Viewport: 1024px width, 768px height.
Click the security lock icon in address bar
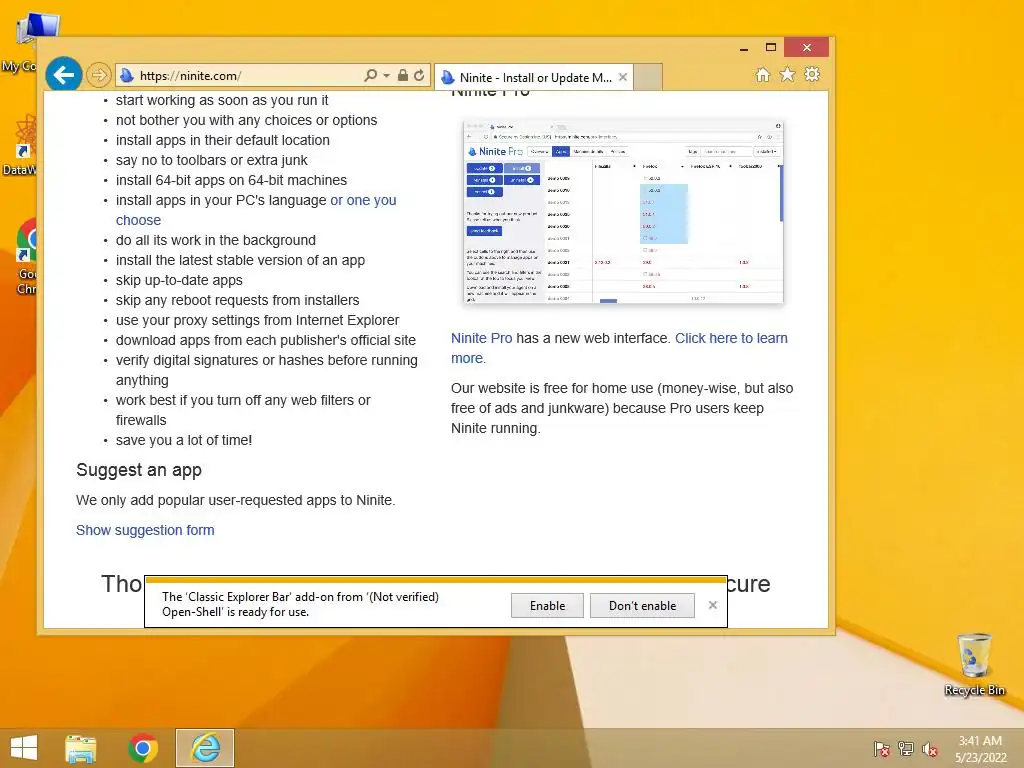403,76
